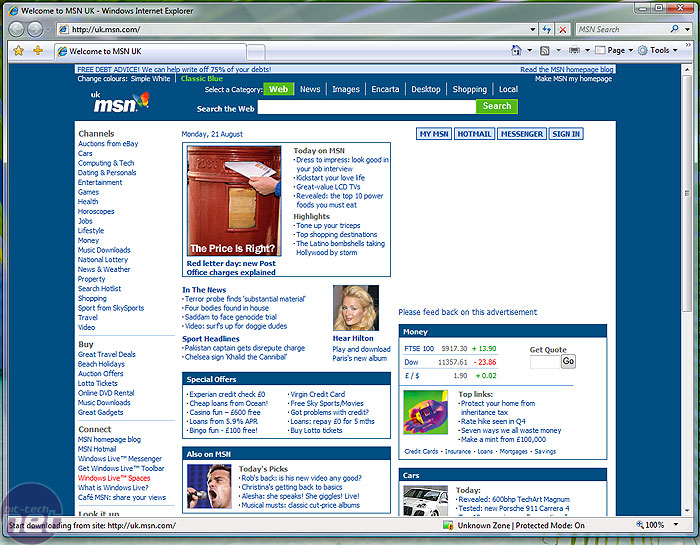Screen dimensions: 700x545
Task: Click the scrollbar down arrow
Action: [687, 511]
